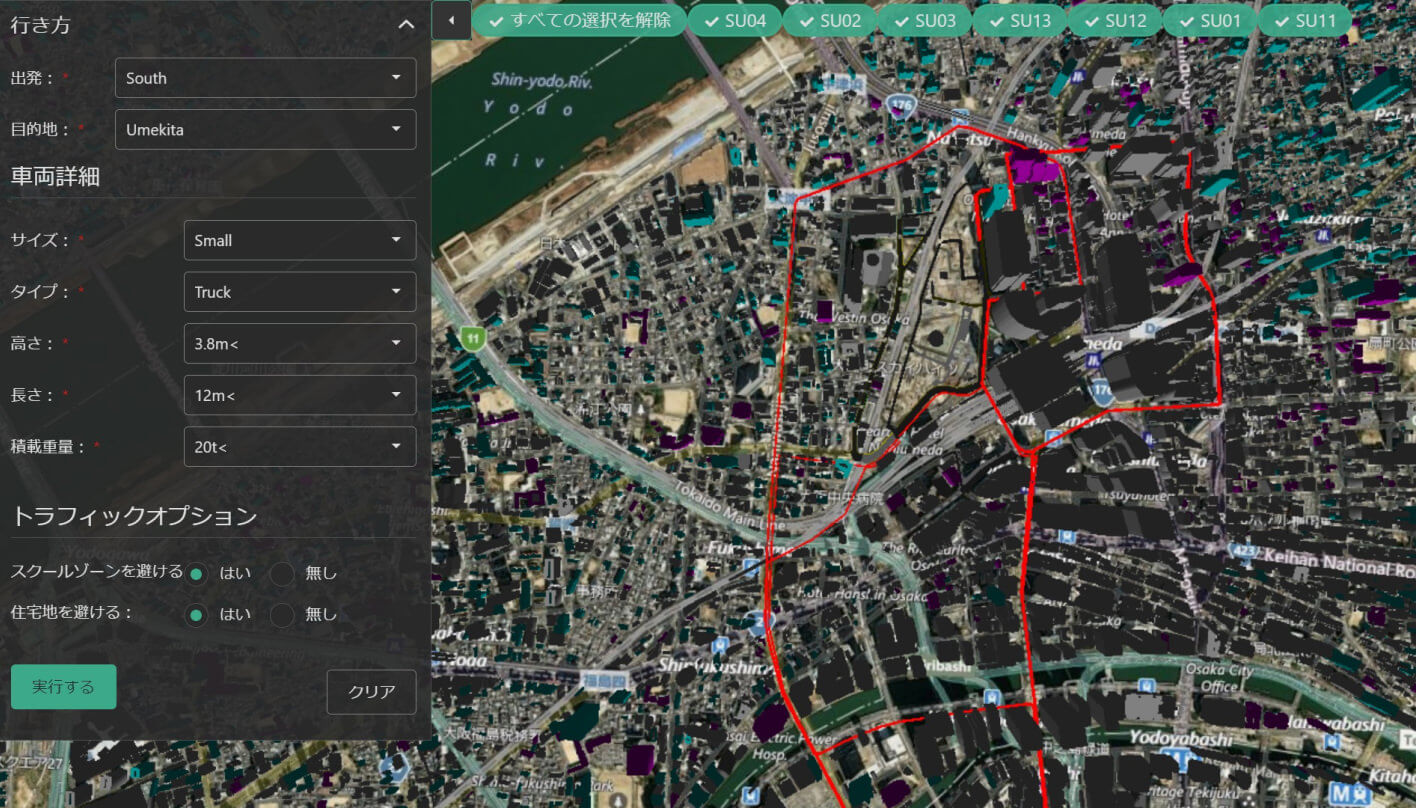Image resolution: width=1416 pixels, height=808 pixels.
Task: Toggle the SU11 chip
Action: coord(1305,20)
